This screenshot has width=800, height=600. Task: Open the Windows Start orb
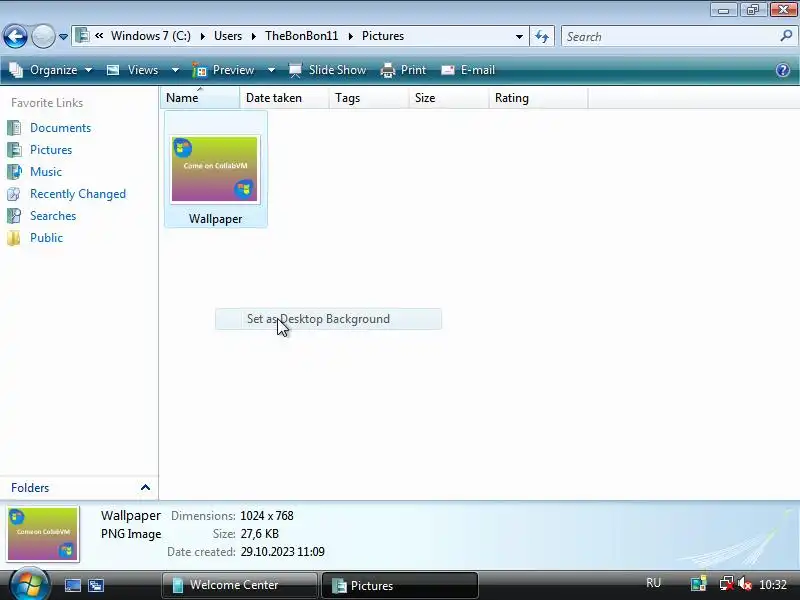(x=30, y=584)
